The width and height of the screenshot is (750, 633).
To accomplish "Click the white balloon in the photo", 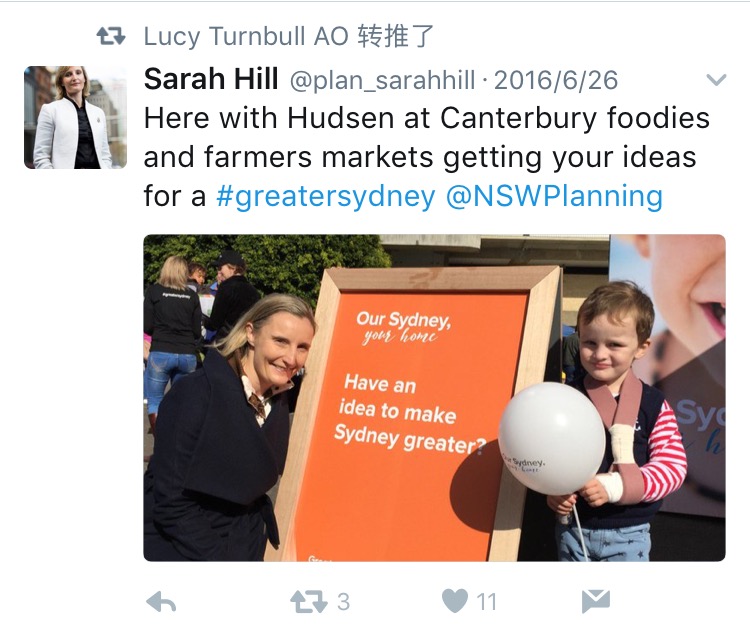I will 551,438.
